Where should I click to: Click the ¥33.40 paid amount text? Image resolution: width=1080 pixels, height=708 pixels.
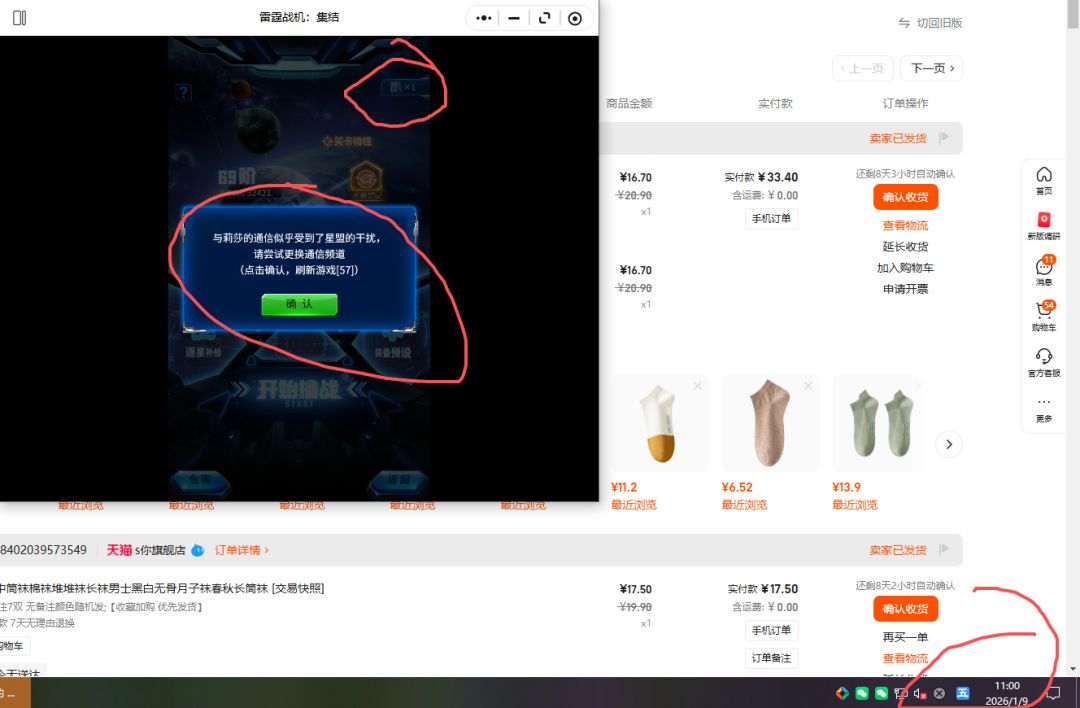pos(778,177)
